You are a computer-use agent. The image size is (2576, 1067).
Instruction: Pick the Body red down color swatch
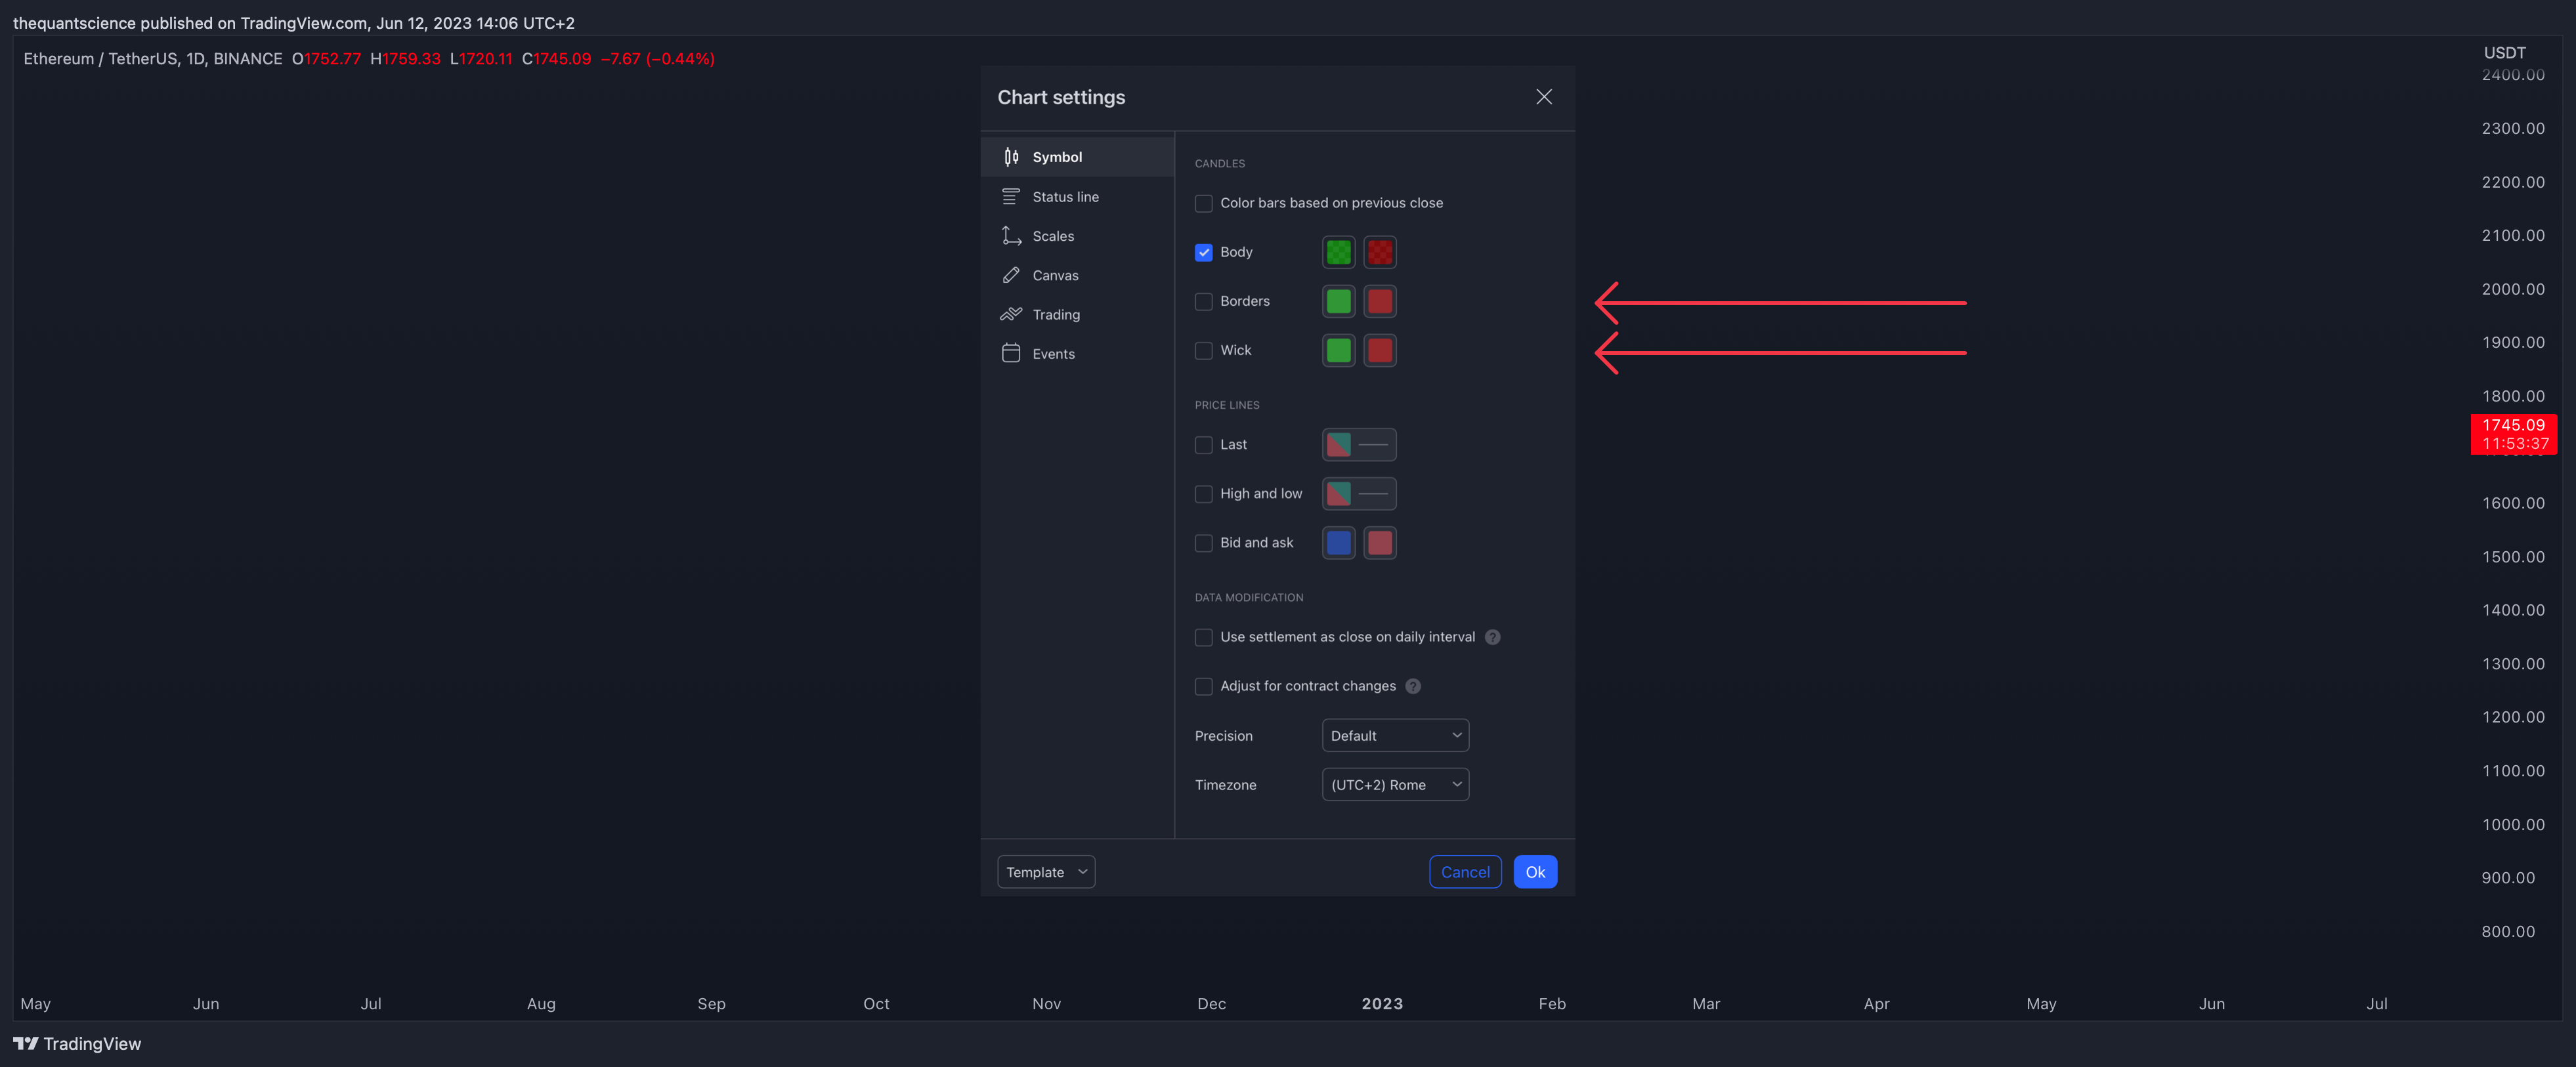[x=1380, y=252]
